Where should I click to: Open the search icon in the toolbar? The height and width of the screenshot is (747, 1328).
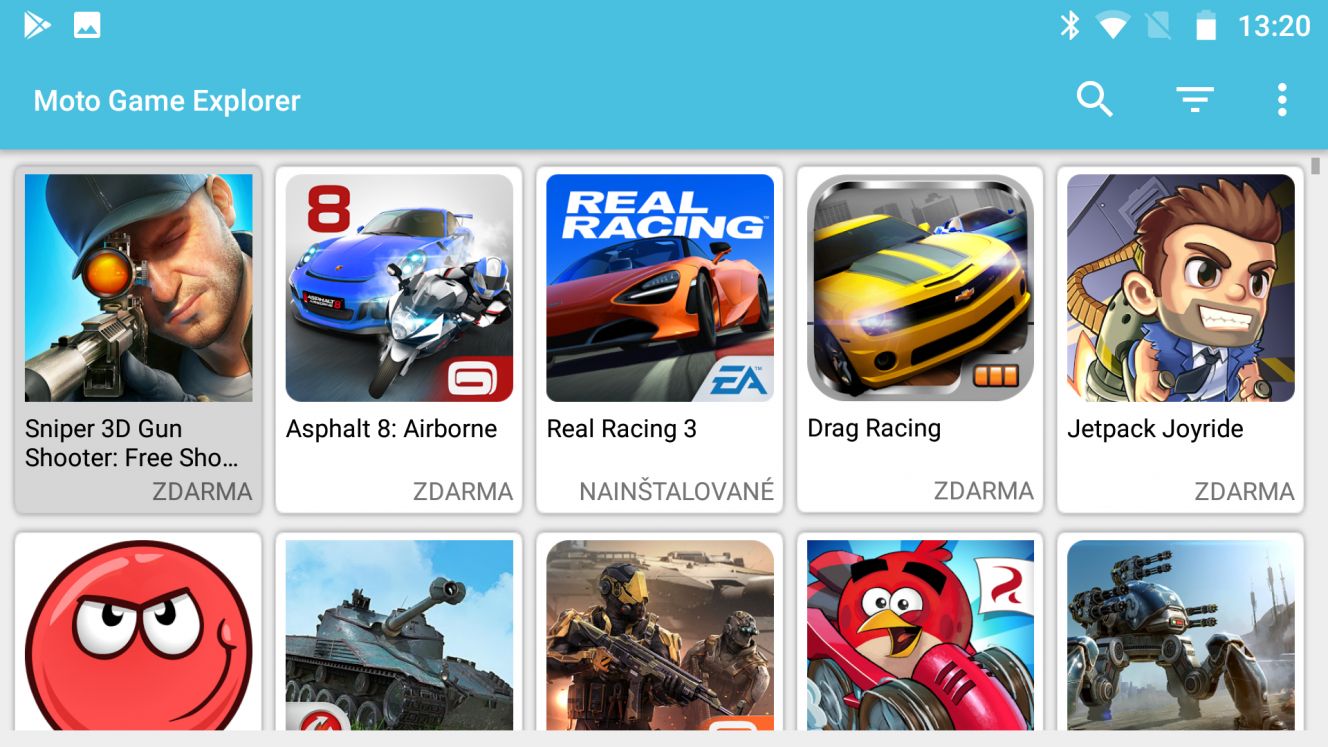(1094, 100)
